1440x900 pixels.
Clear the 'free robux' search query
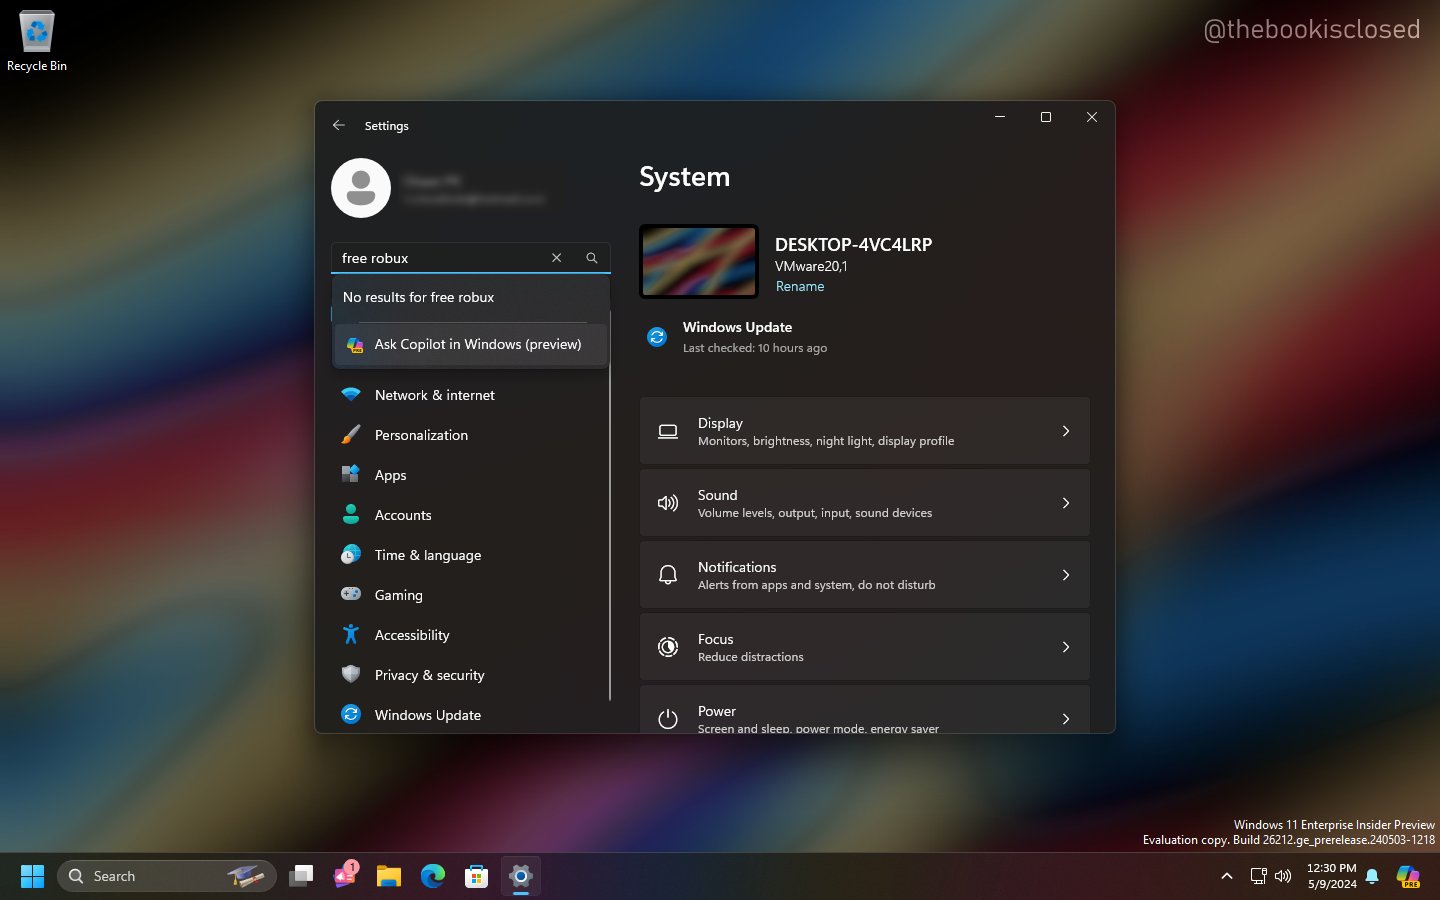tap(556, 258)
